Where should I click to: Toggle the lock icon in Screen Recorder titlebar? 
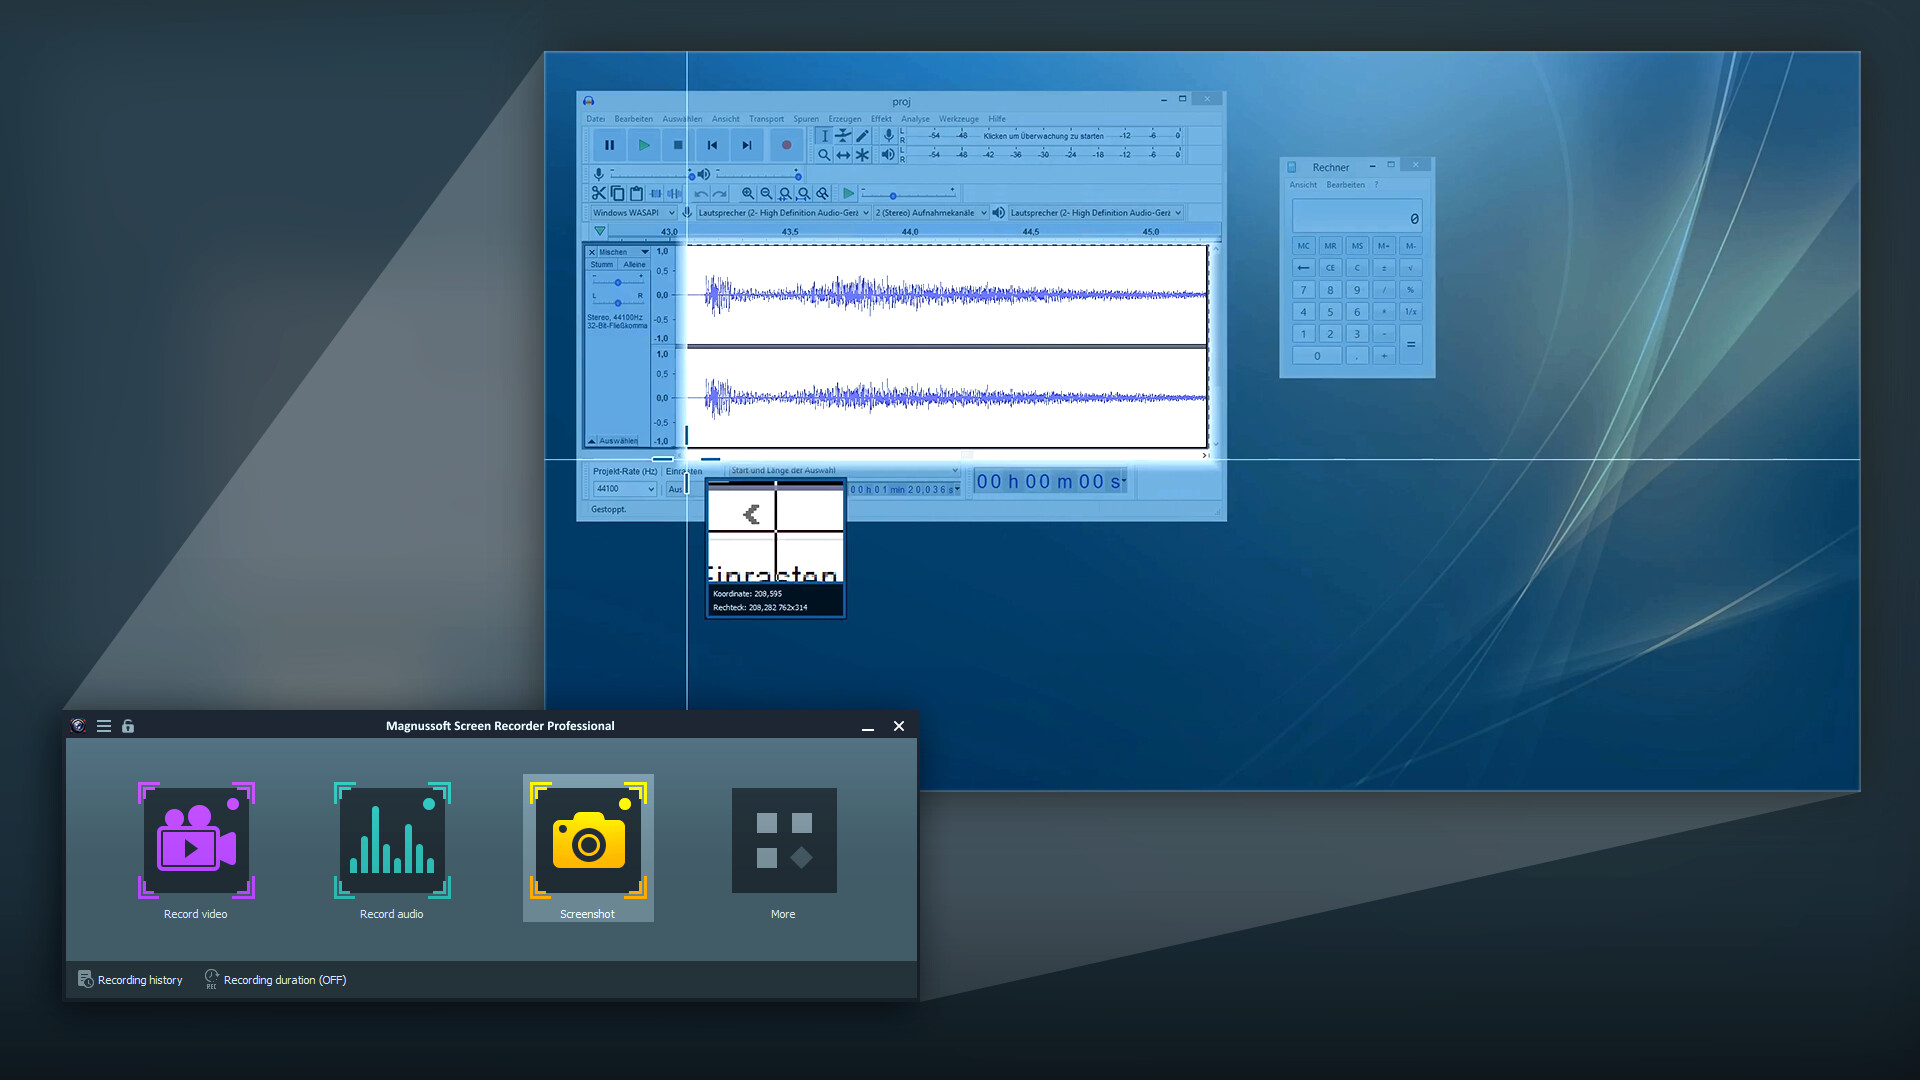127,726
